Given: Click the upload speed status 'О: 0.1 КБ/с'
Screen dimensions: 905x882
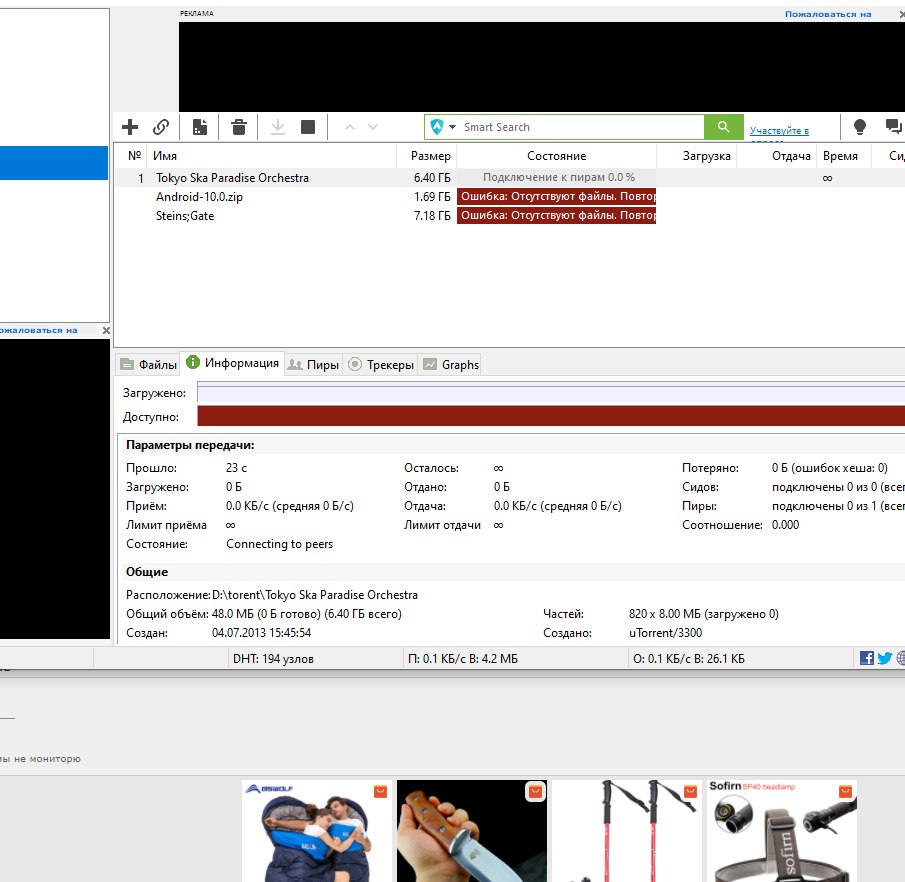Looking at the screenshot, I should [x=689, y=659].
